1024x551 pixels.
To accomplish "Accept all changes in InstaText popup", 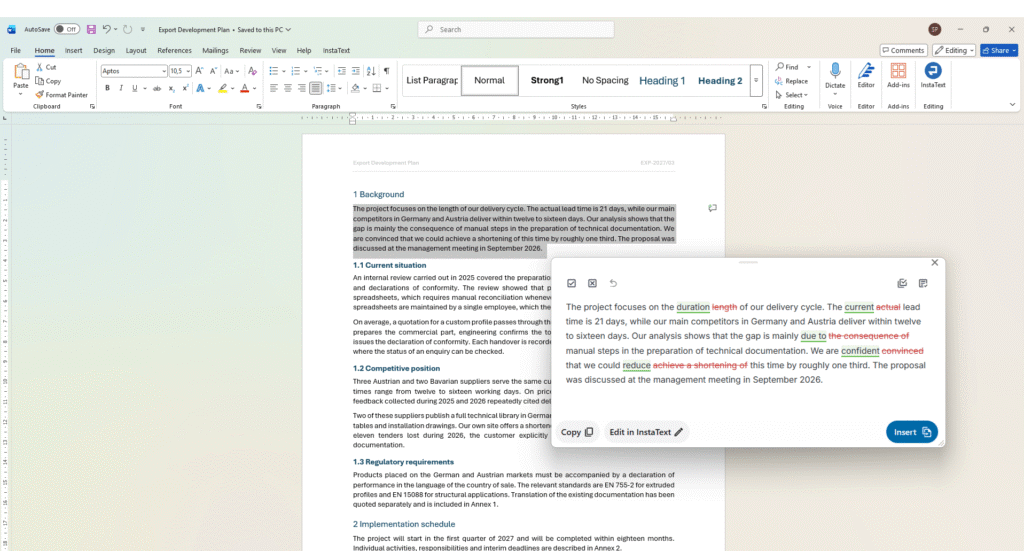I will pos(571,283).
